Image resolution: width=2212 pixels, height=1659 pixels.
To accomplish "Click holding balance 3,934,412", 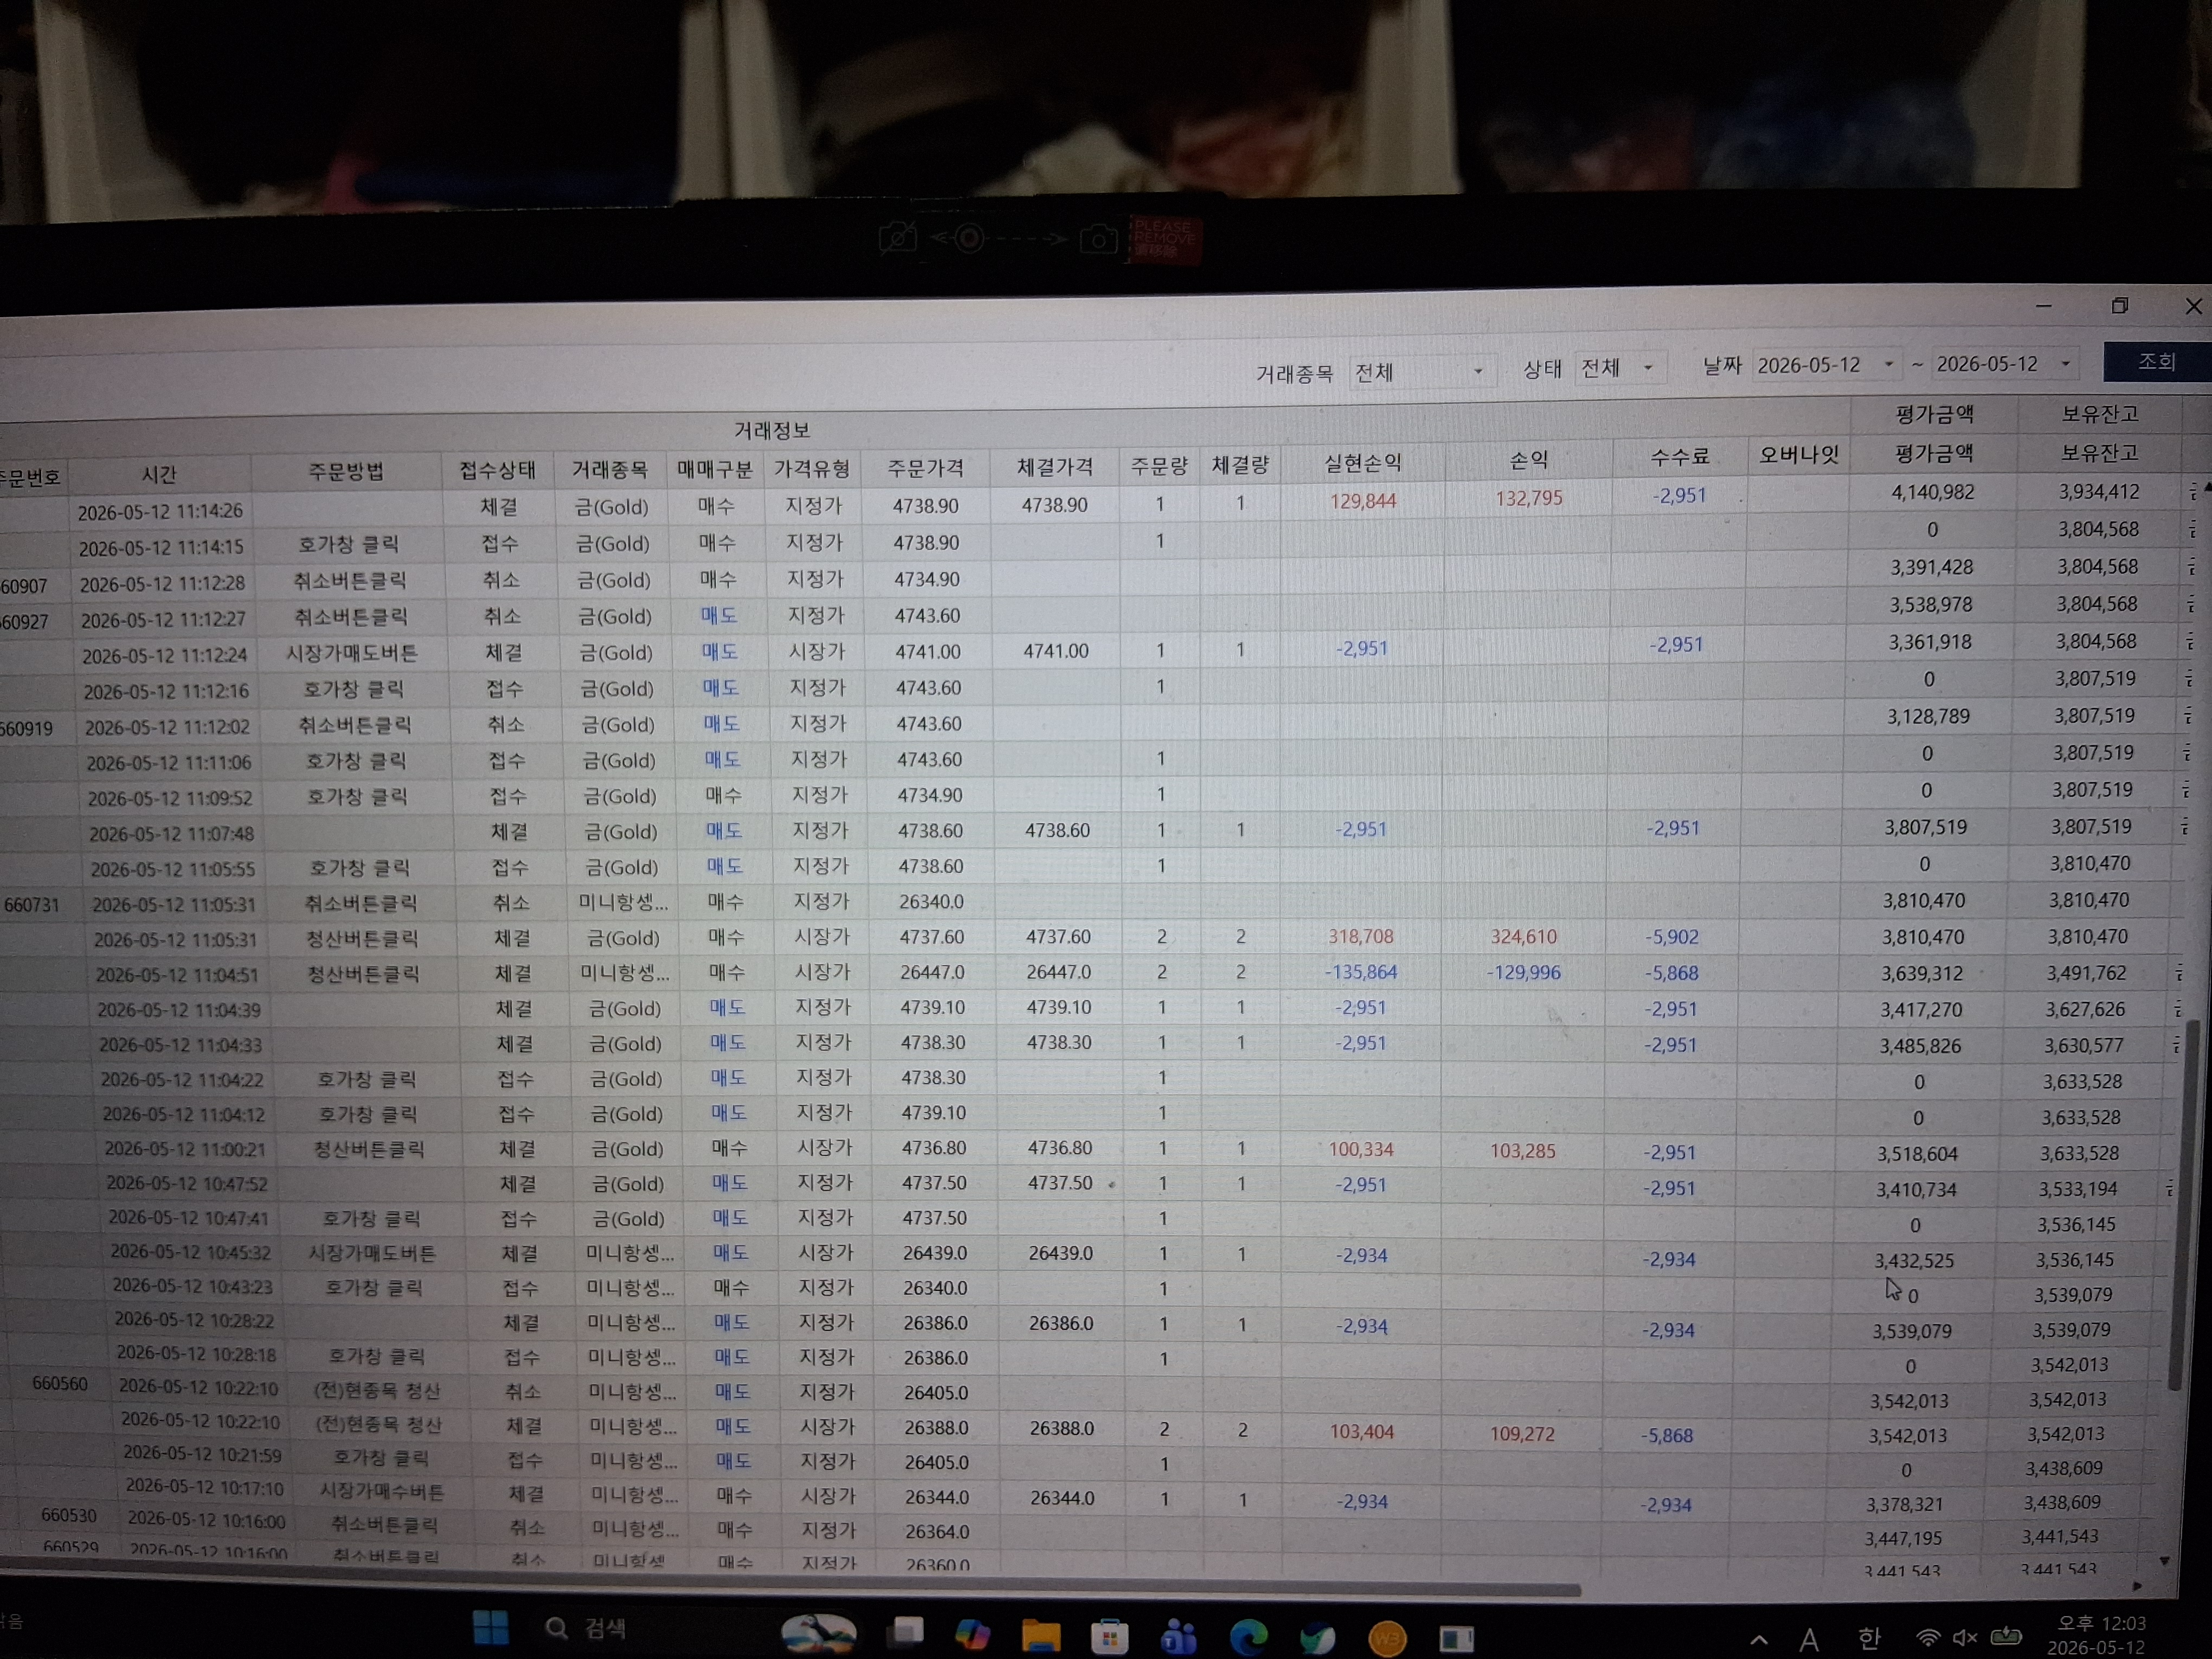I will (2098, 491).
